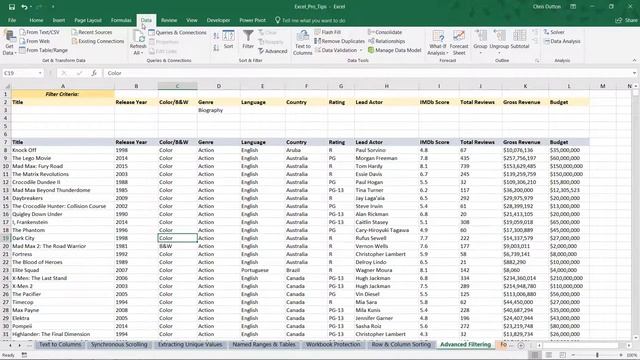Click the Subtotal button

520,40
